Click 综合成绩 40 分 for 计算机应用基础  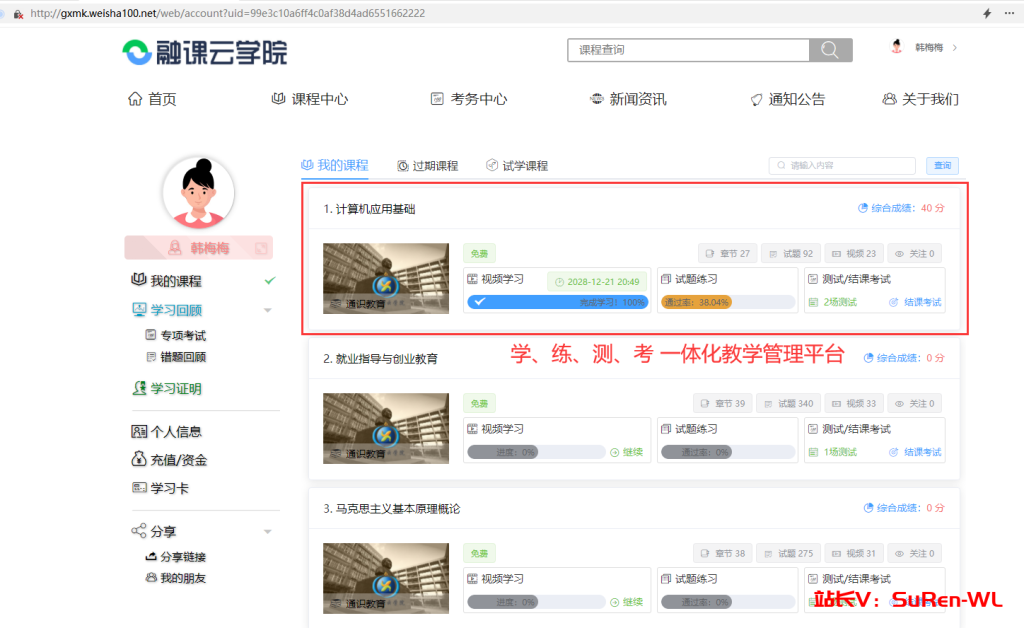pyautogui.click(x=901, y=208)
